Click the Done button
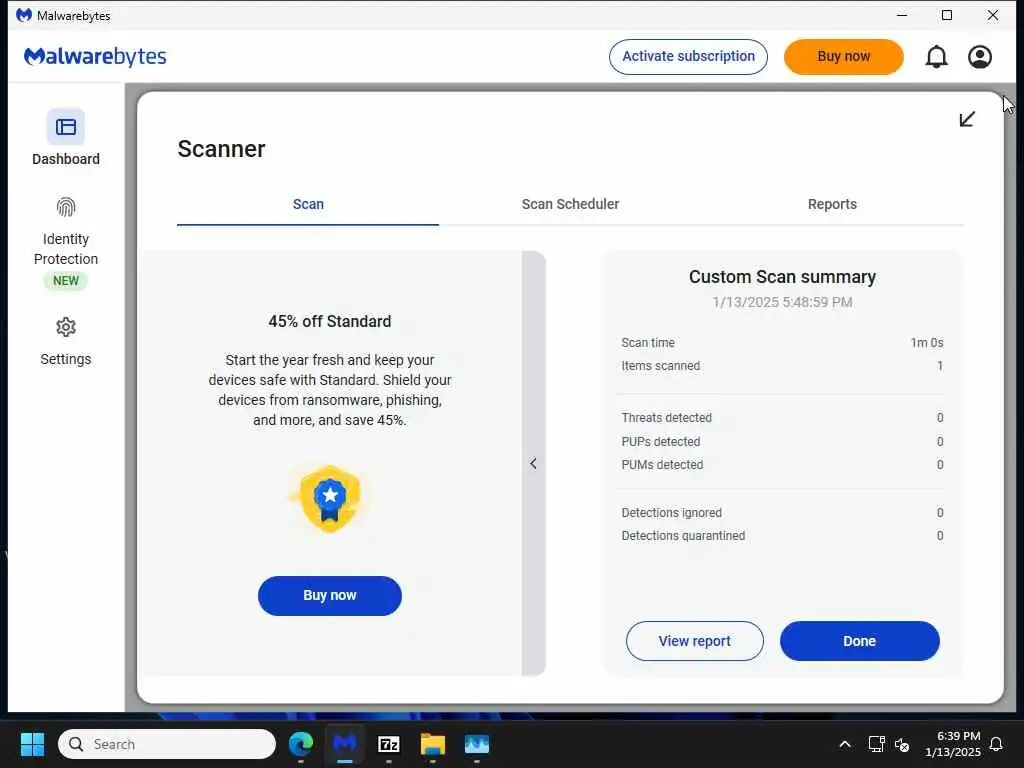 coord(859,641)
